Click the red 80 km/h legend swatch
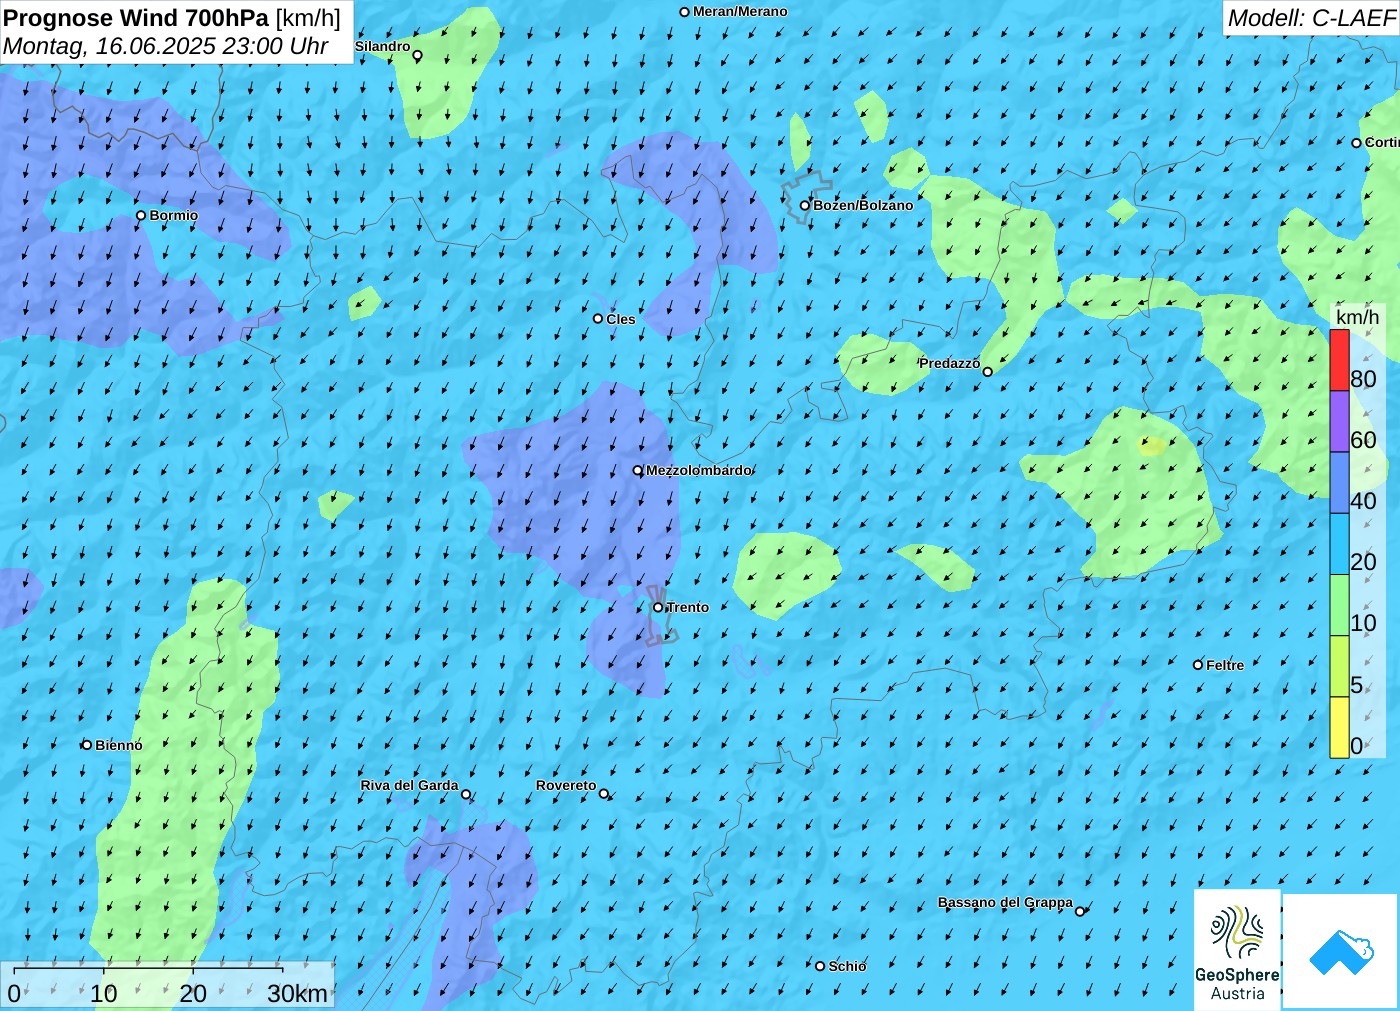 pyautogui.click(x=1339, y=360)
